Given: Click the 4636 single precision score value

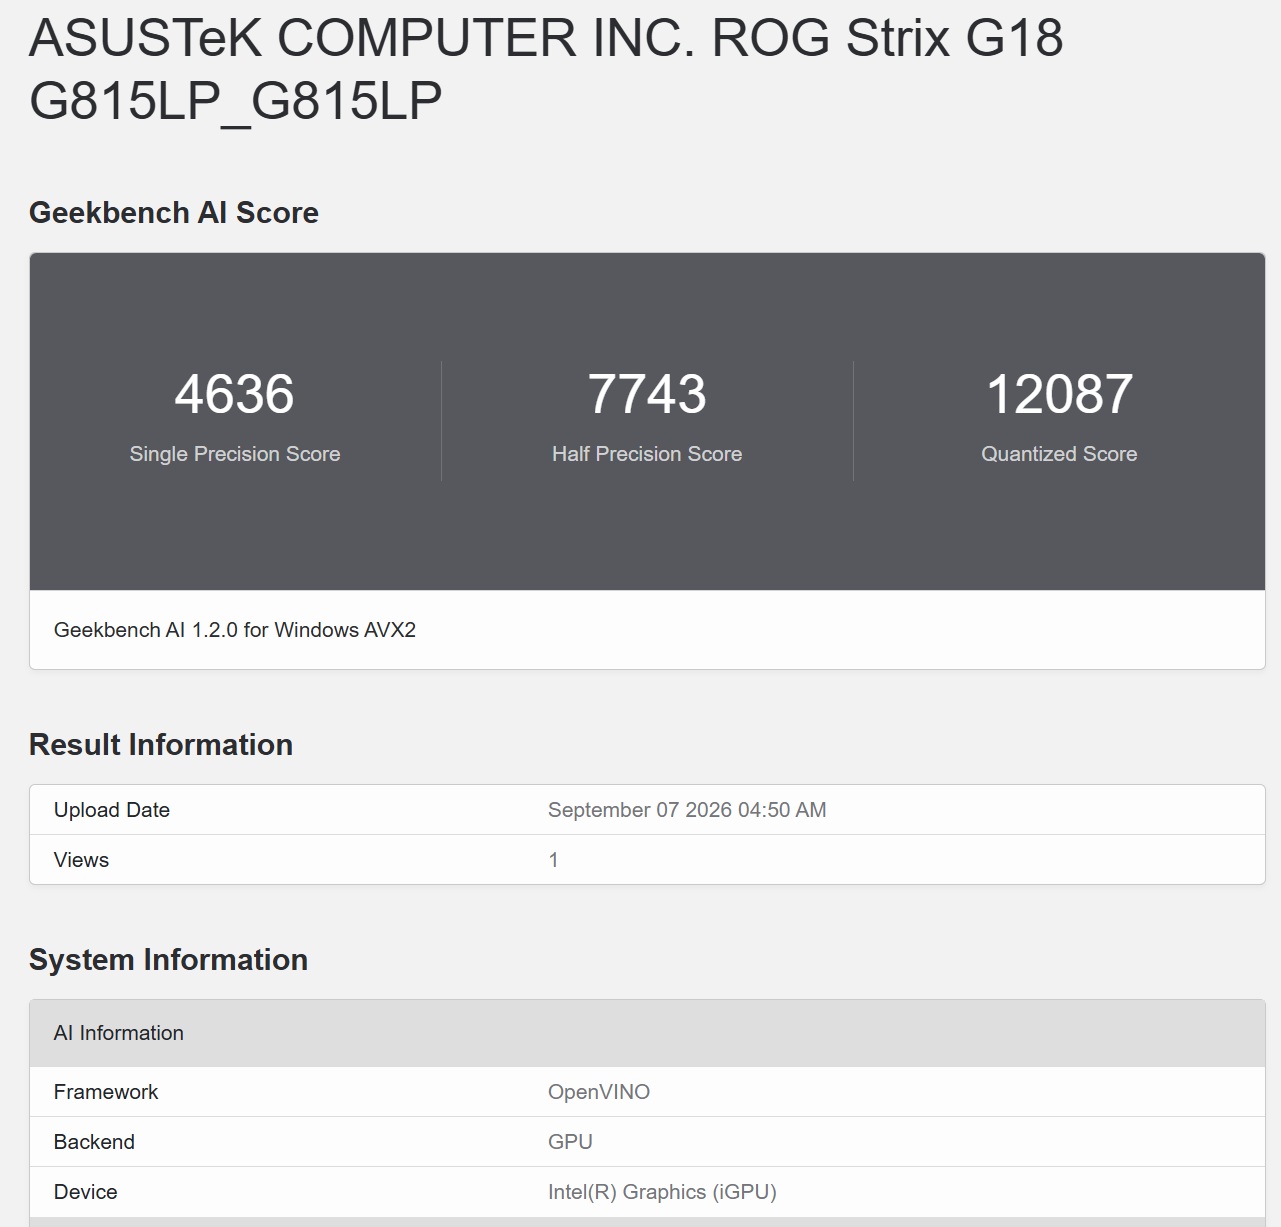Looking at the screenshot, I should (235, 393).
